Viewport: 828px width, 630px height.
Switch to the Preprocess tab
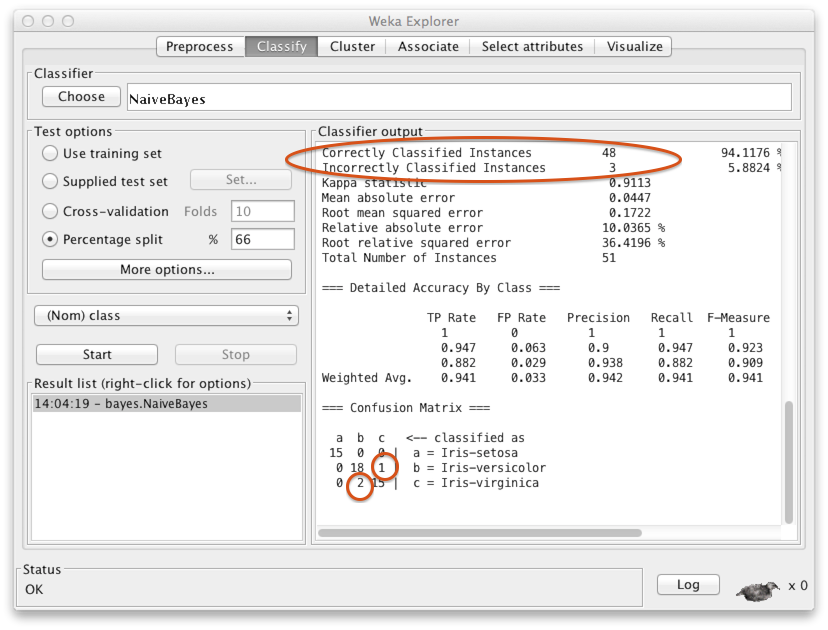tap(199, 46)
